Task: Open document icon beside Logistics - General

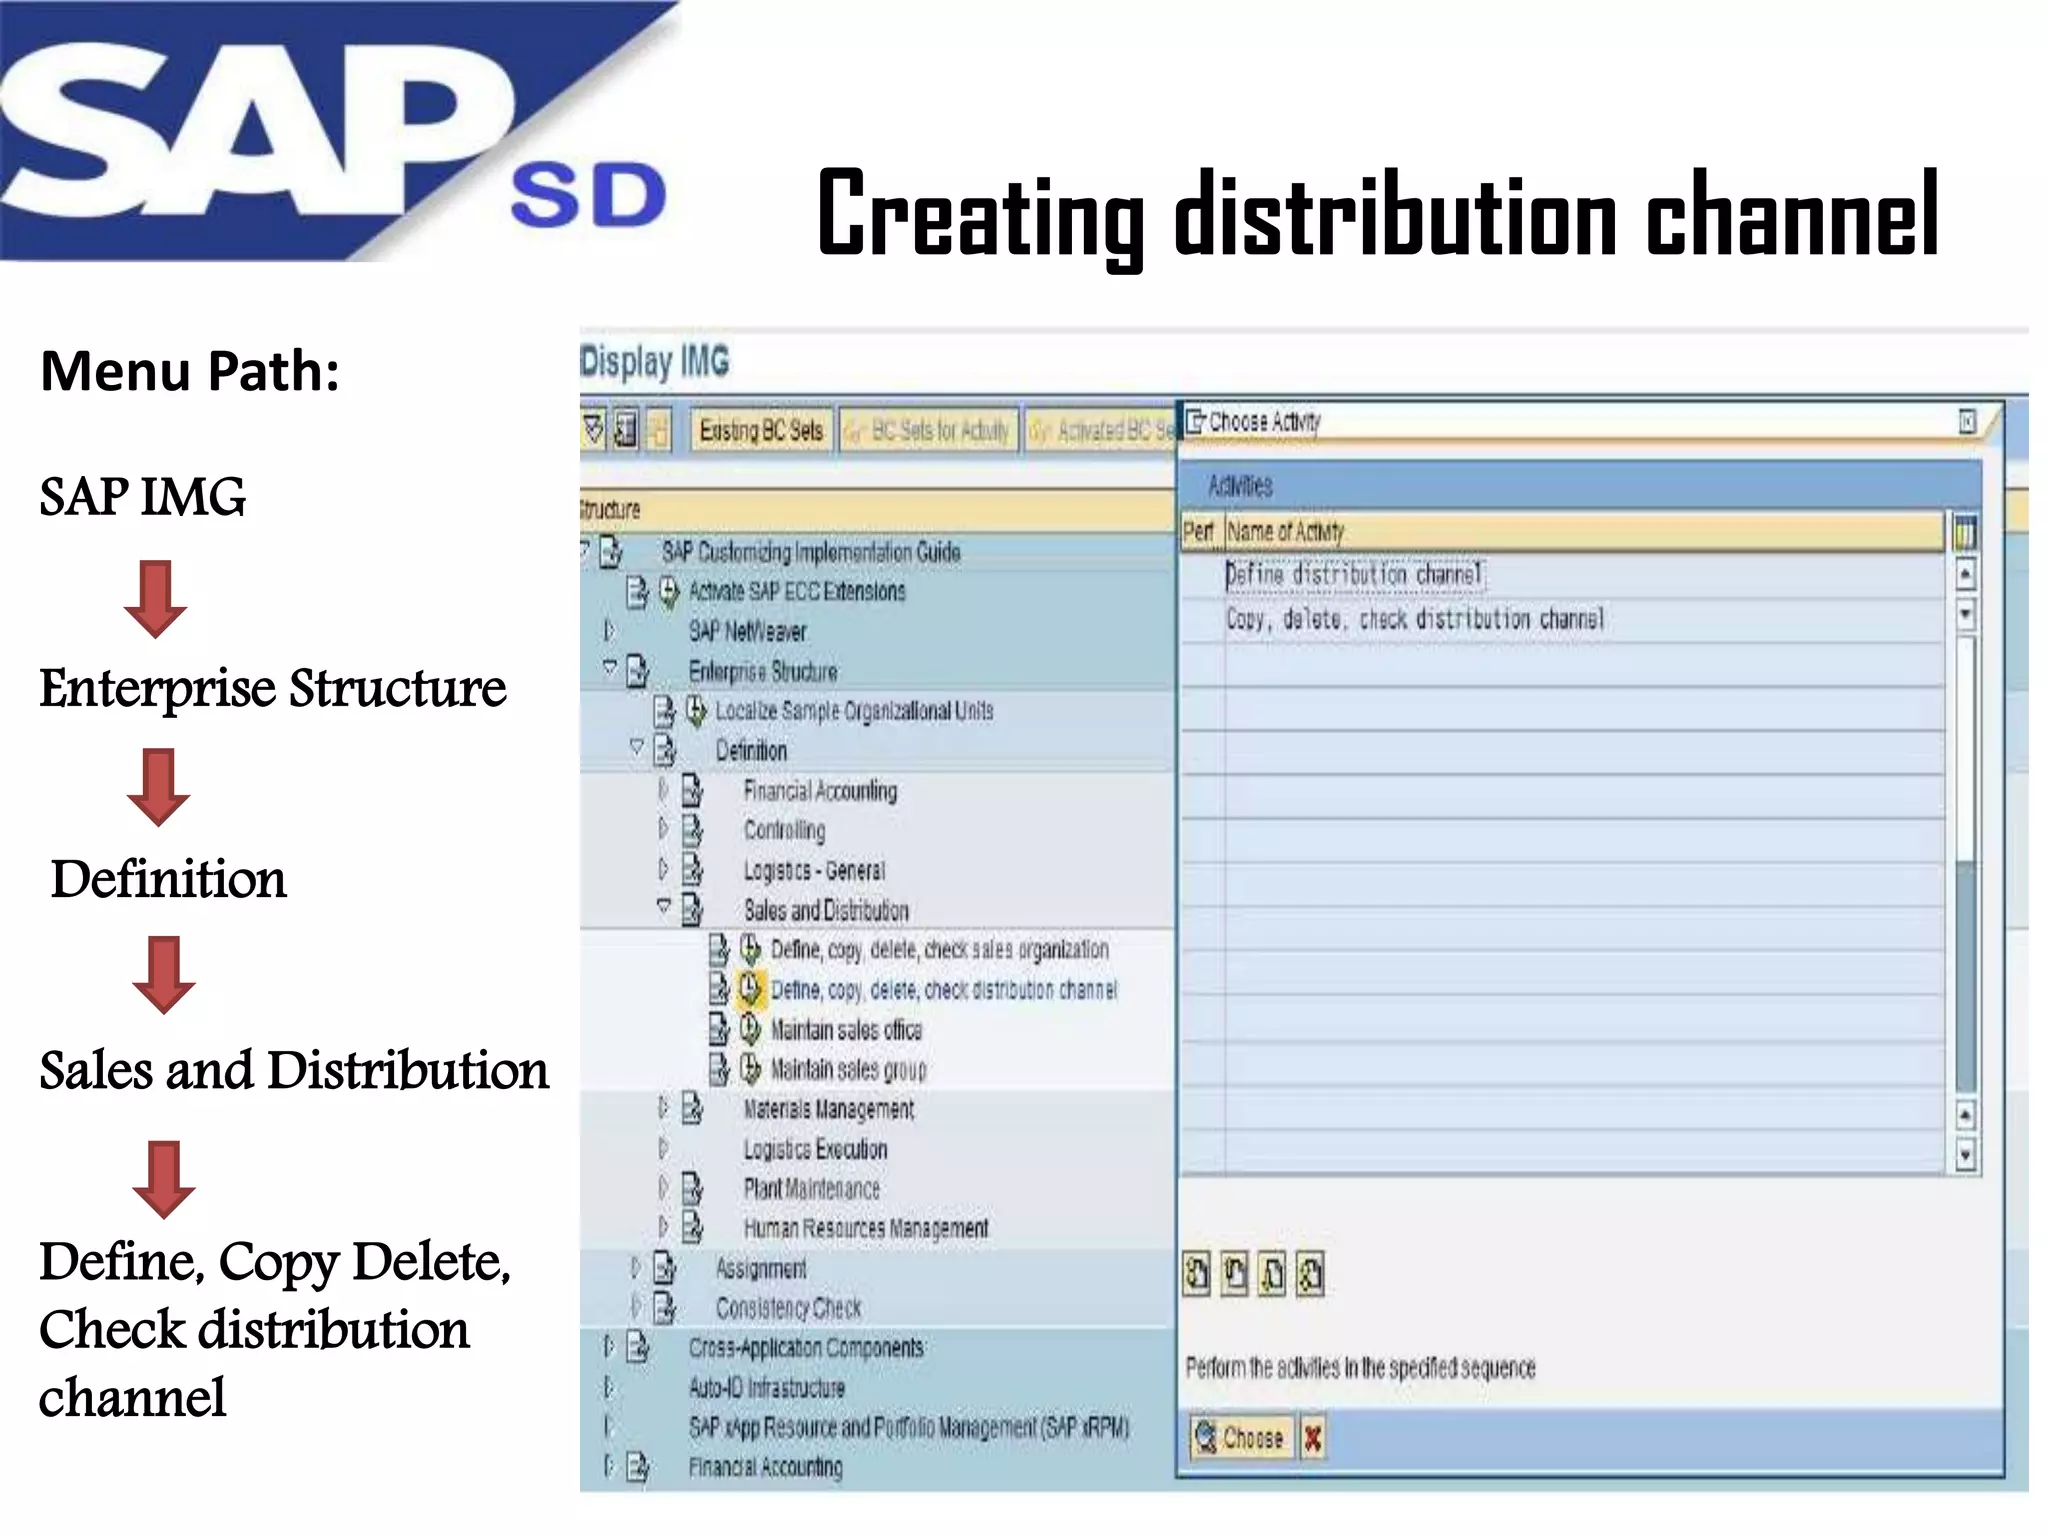Action: click(x=692, y=869)
